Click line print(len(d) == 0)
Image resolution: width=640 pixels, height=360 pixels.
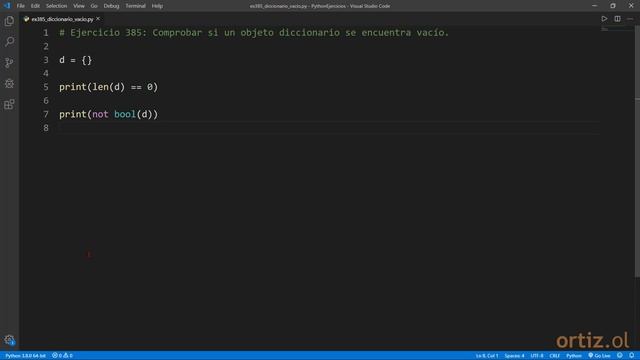[108, 87]
